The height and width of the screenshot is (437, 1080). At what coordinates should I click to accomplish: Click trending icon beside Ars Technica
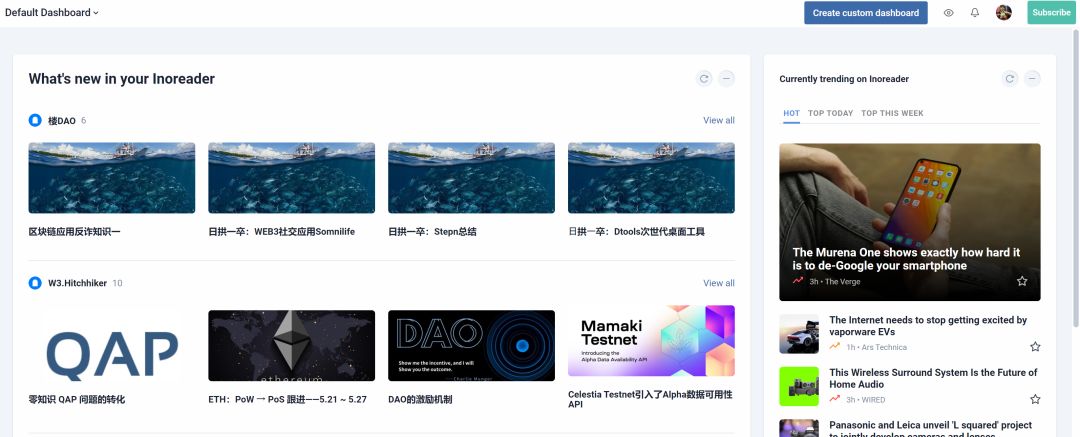tap(835, 347)
